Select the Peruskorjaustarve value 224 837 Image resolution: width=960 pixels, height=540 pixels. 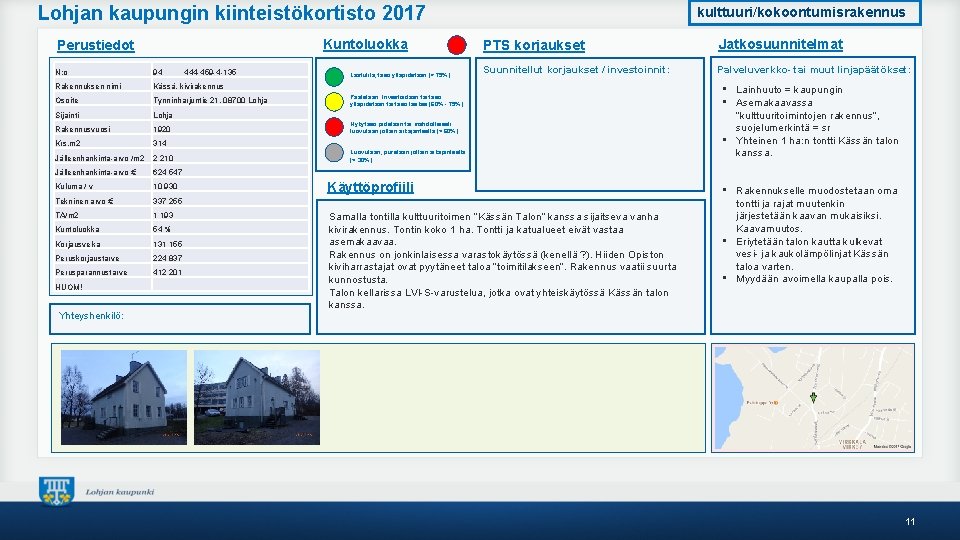point(168,258)
